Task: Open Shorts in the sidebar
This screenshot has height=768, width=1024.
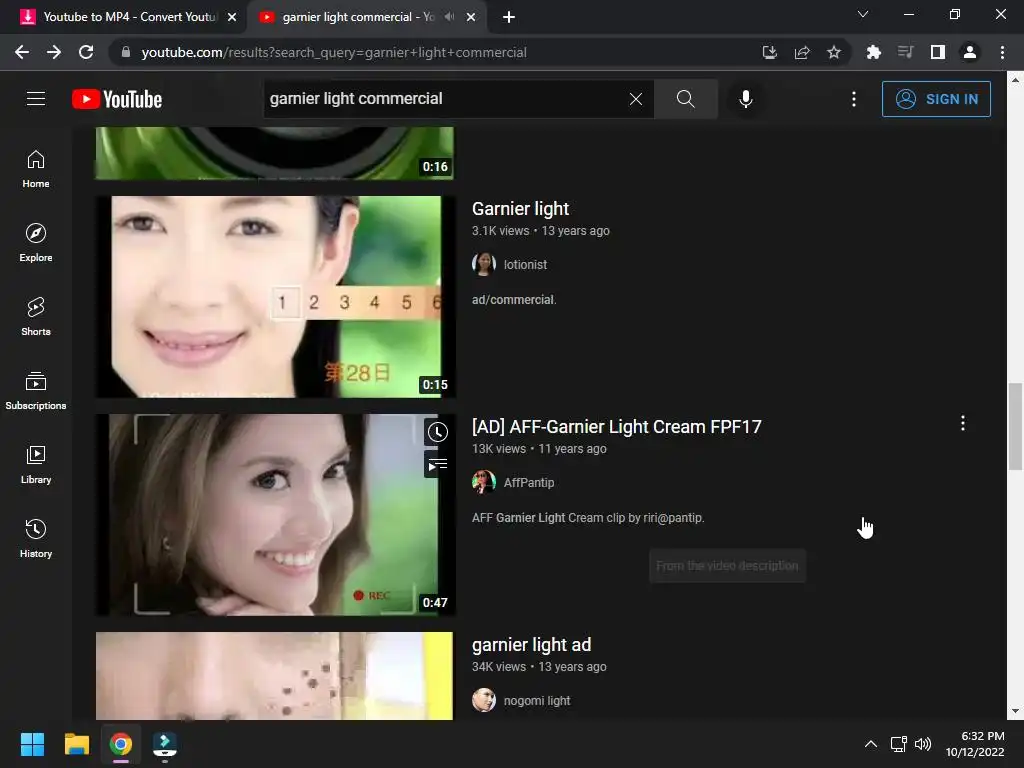Action: (x=36, y=317)
